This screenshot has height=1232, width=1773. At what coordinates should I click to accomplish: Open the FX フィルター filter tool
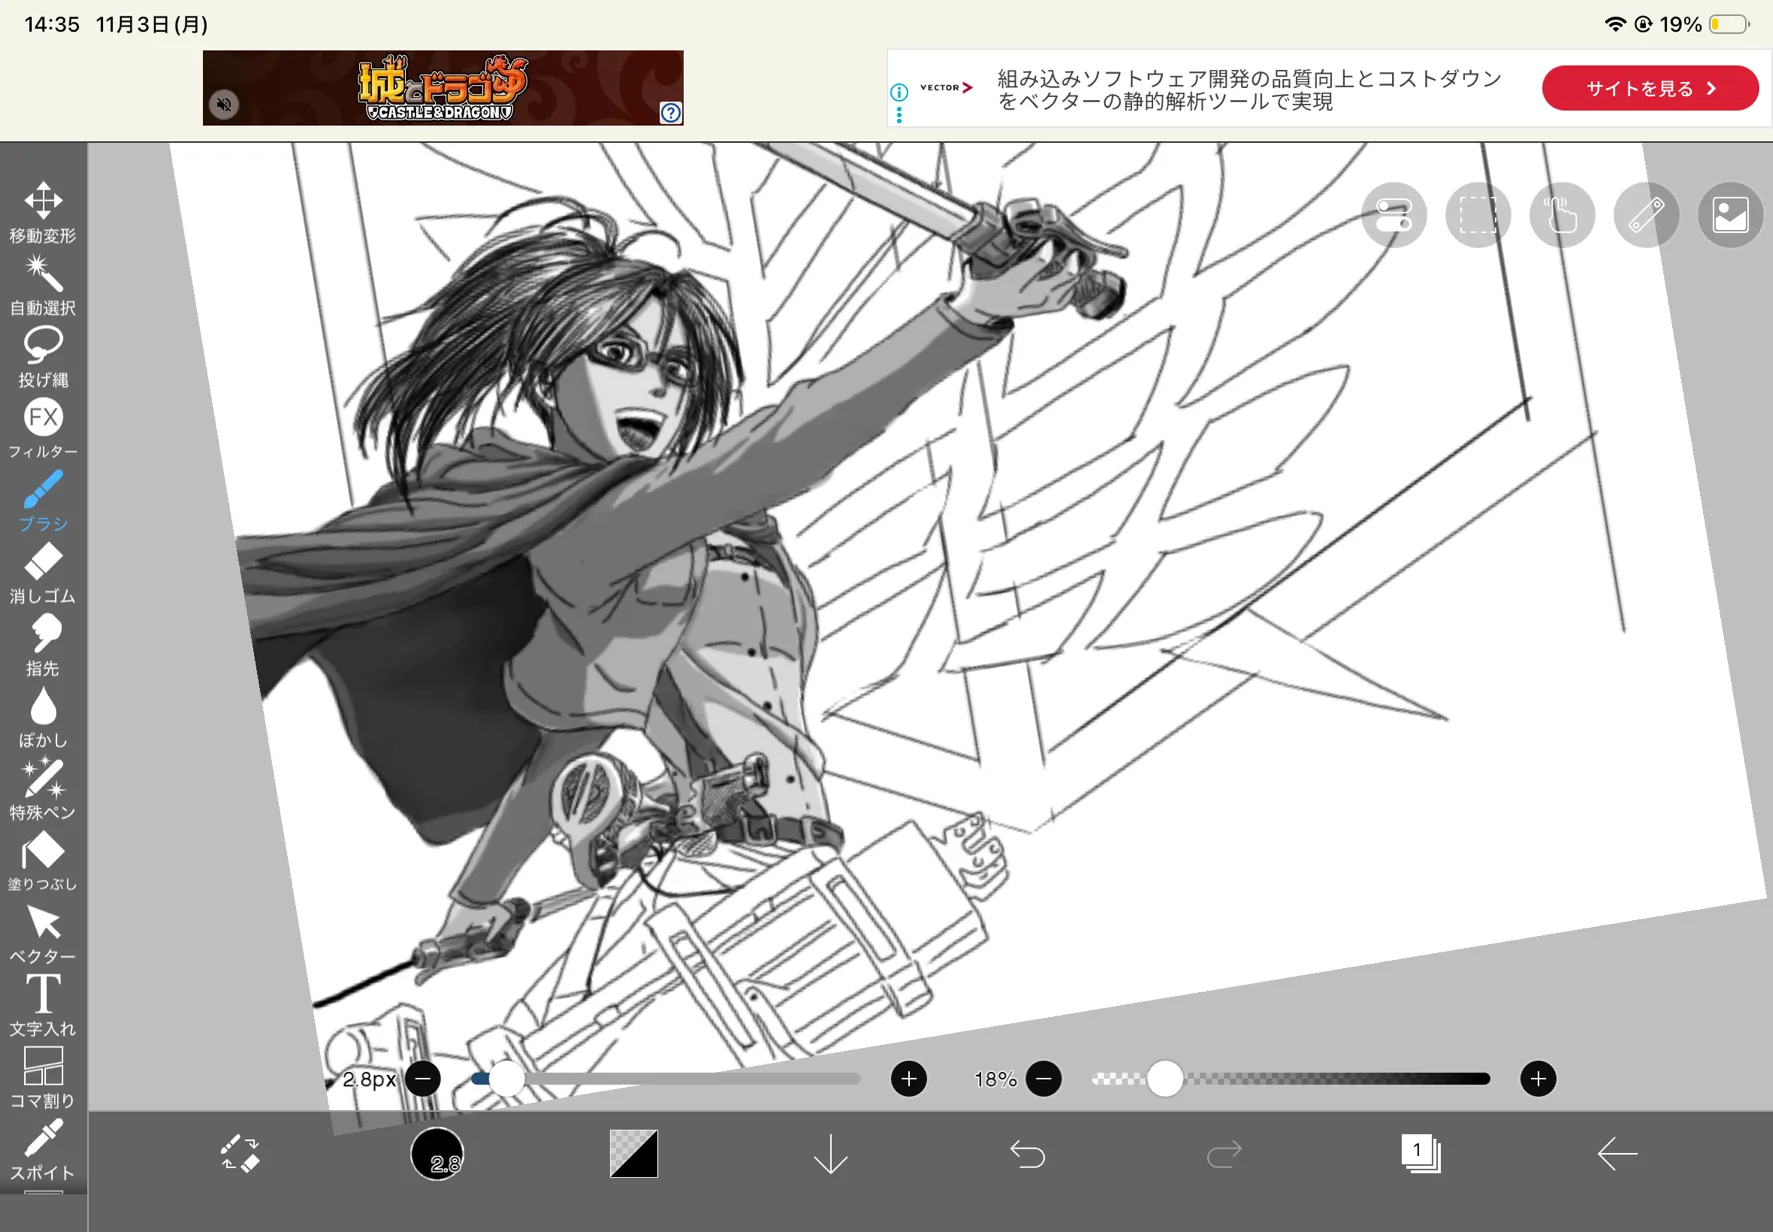(43, 428)
